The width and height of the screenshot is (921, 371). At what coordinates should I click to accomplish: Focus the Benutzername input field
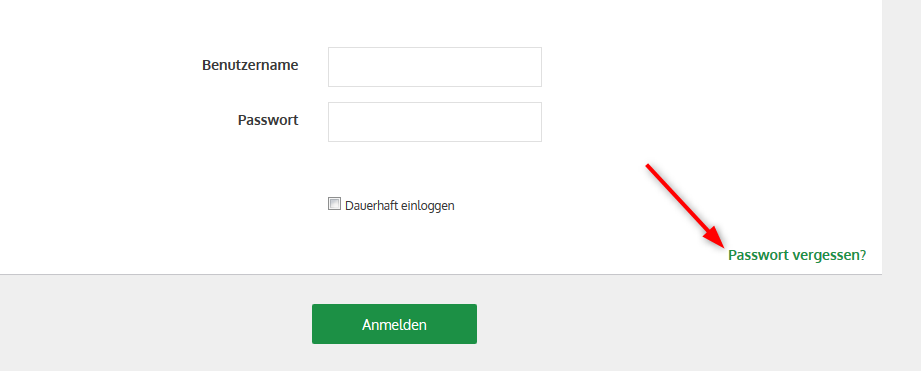(x=435, y=67)
